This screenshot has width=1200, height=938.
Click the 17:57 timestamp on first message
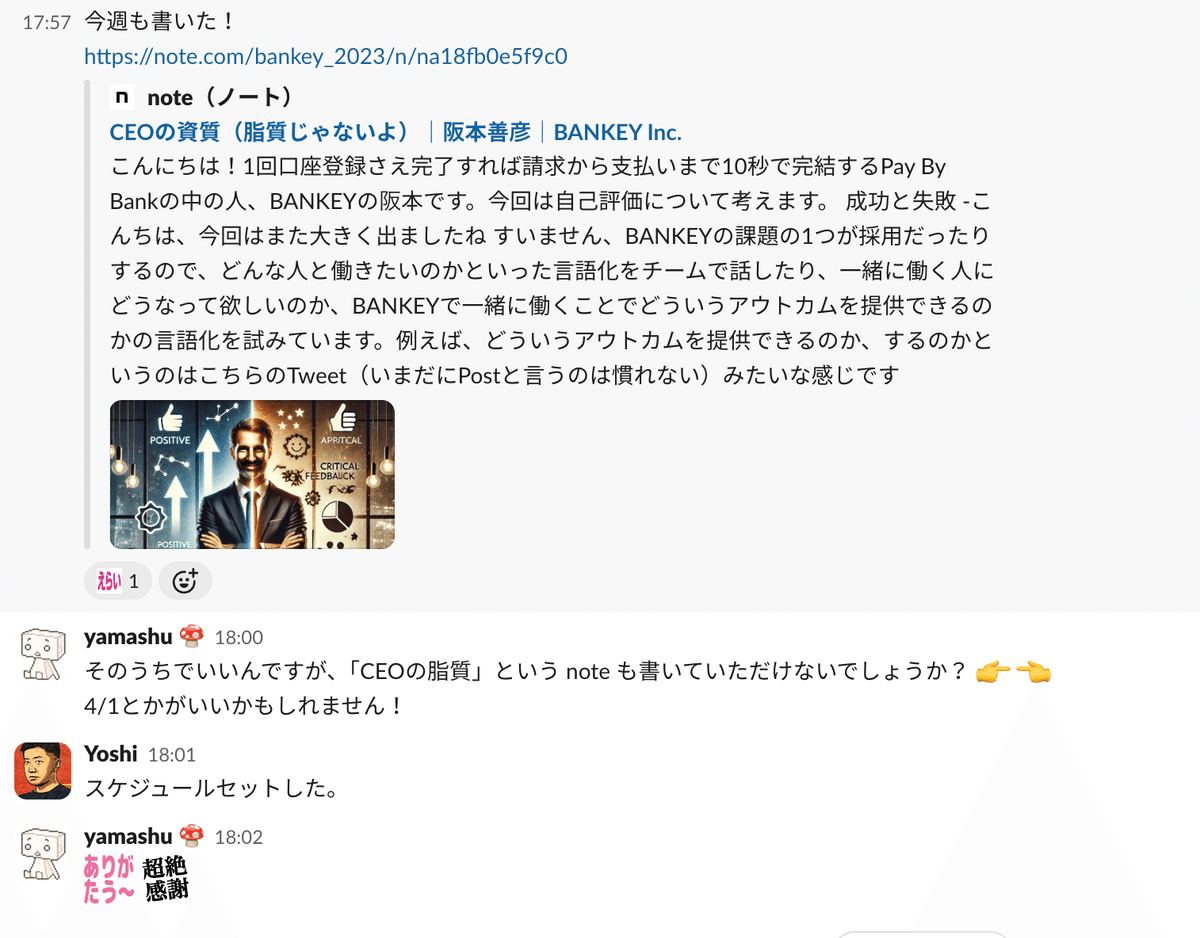pos(46,22)
